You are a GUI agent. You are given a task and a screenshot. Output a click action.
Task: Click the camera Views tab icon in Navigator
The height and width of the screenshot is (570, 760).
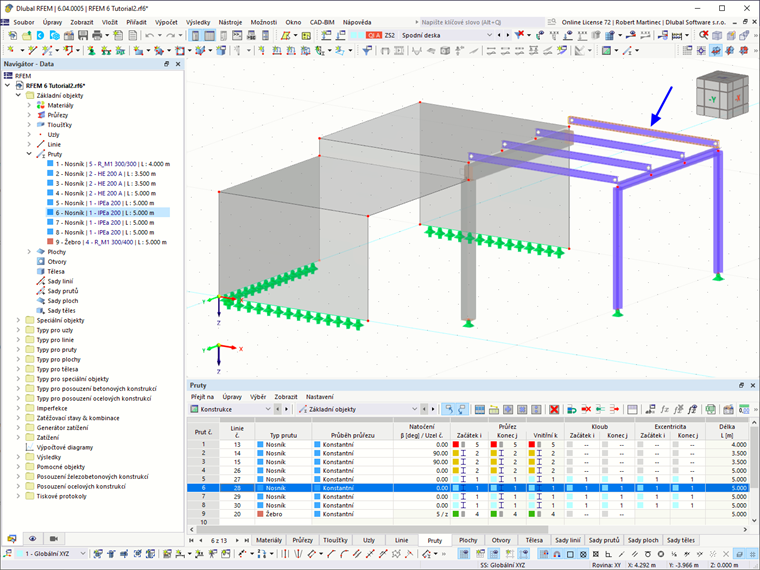coord(54,538)
